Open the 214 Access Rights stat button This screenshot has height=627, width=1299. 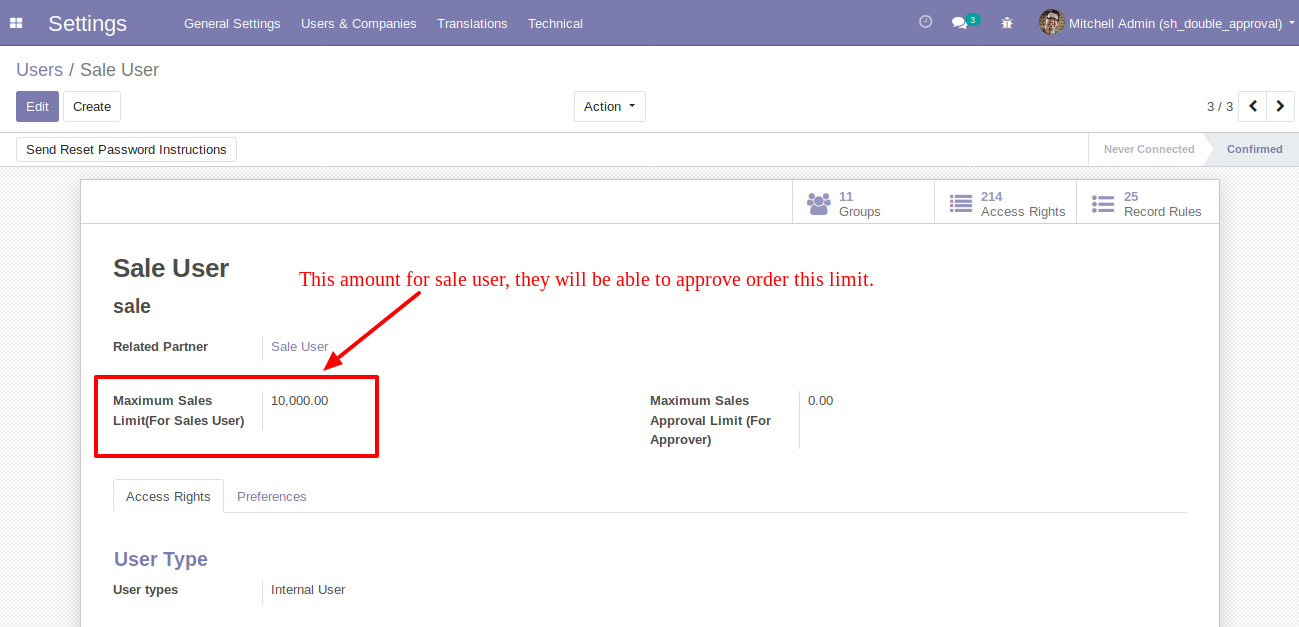point(1005,204)
